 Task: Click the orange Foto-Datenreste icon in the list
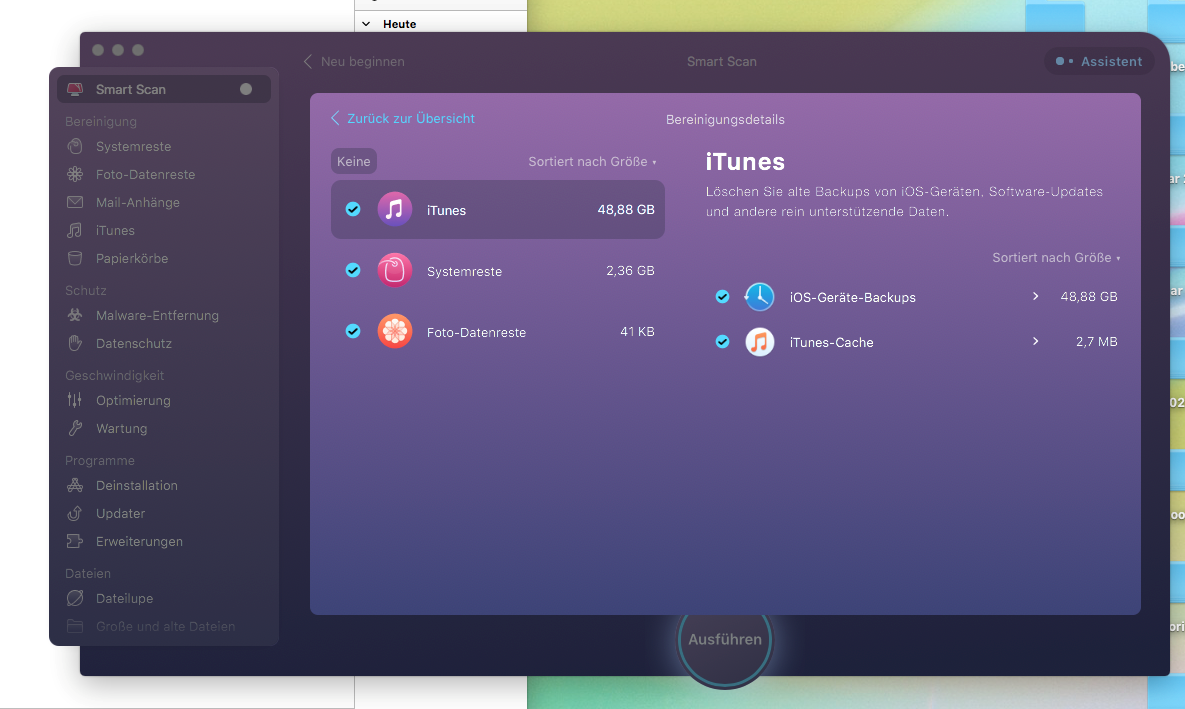coord(394,331)
